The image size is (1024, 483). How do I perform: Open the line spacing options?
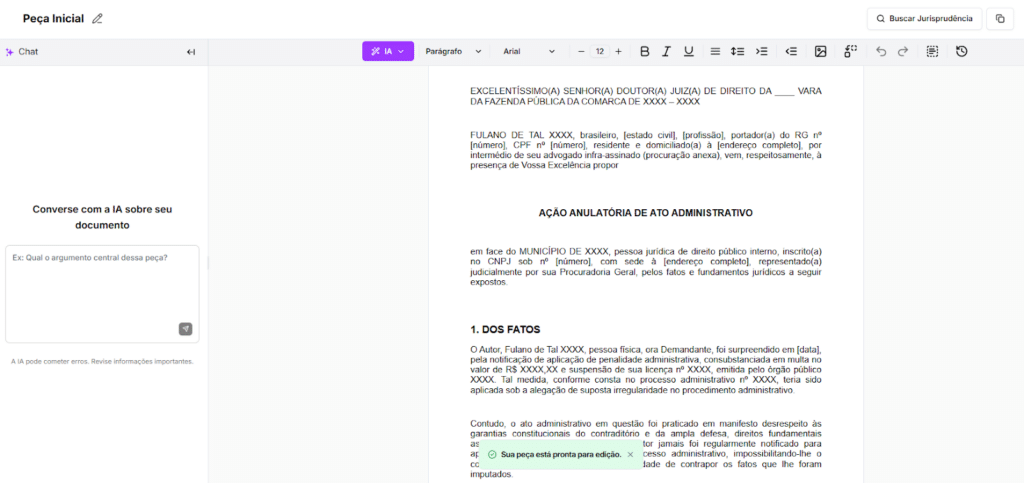pos(737,51)
